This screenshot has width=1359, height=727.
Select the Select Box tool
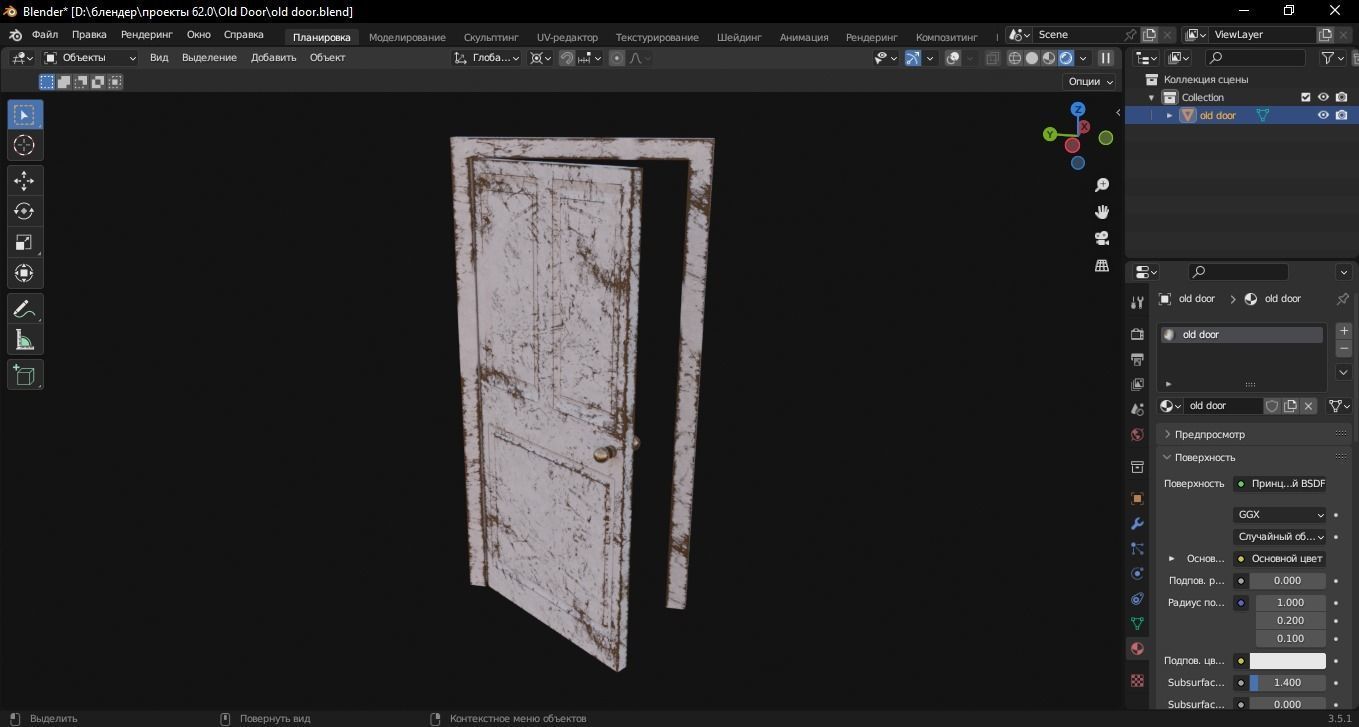(25, 115)
